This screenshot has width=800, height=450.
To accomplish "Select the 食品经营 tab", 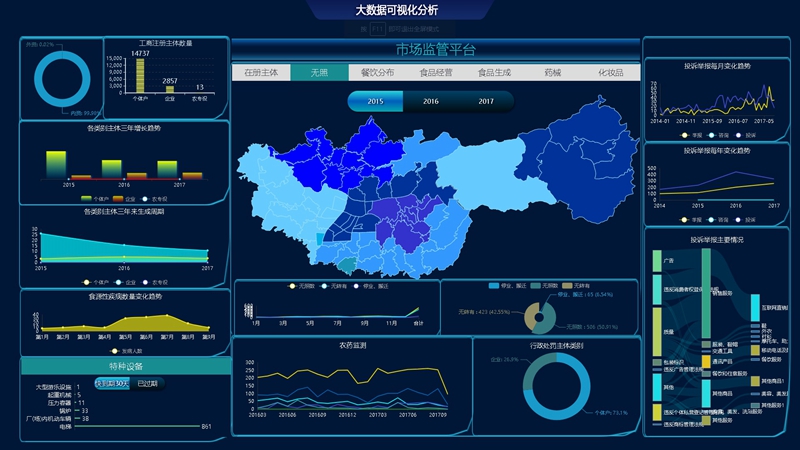I will pos(436,73).
